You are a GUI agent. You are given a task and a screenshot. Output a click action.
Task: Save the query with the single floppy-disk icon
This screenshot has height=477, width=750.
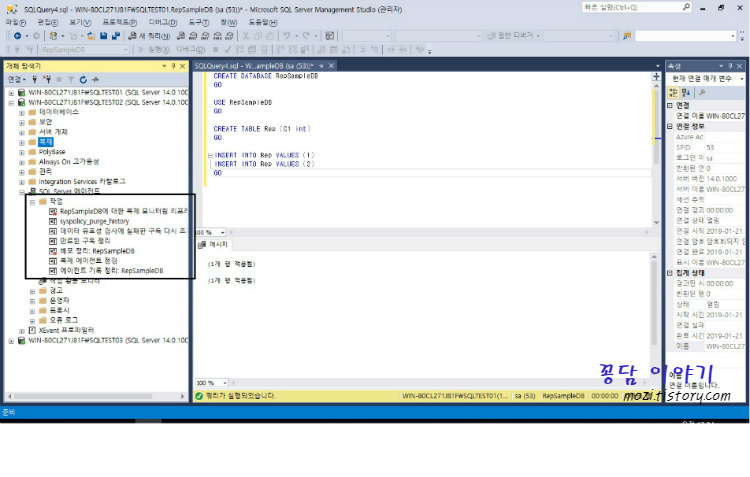pos(103,36)
